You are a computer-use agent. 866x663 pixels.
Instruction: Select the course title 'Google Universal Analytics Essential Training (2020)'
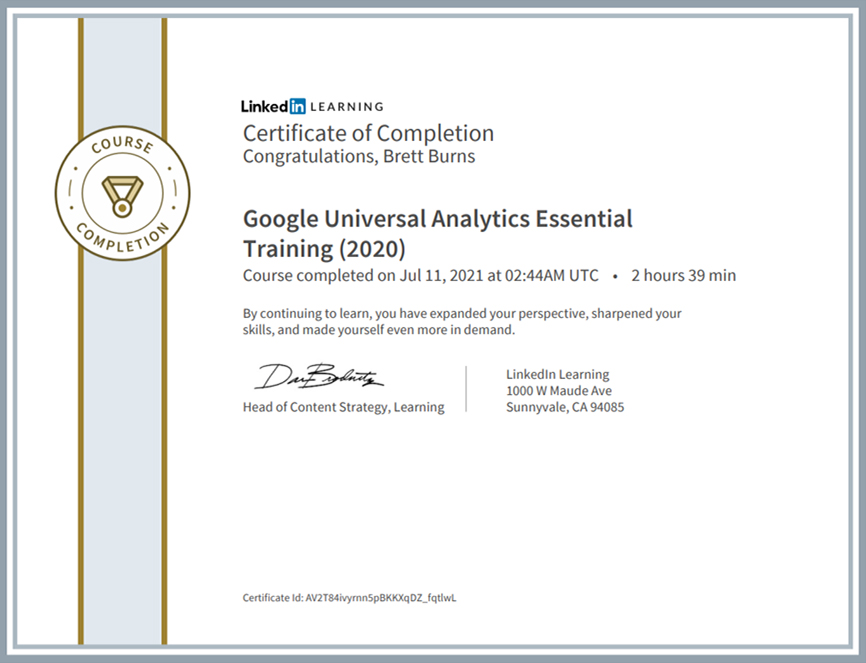437,234
